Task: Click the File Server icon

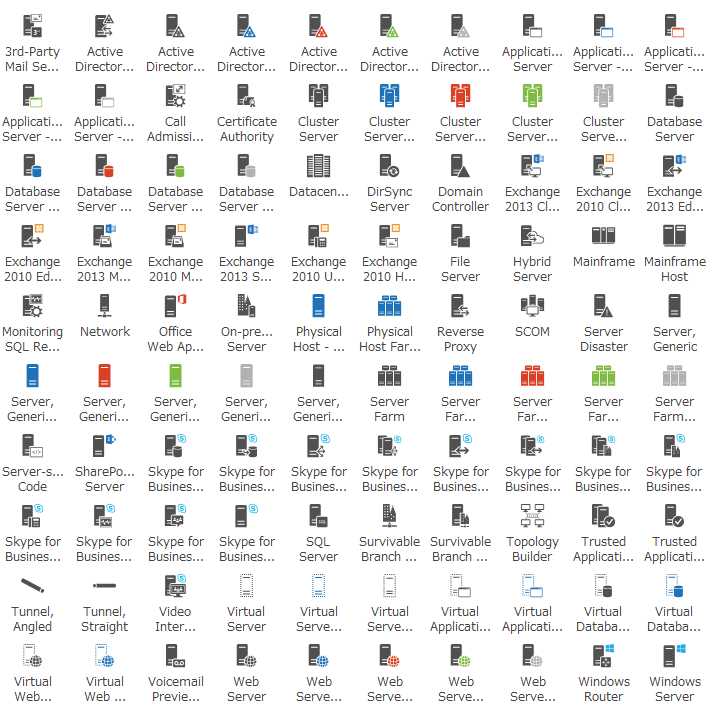Action: [x=460, y=237]
